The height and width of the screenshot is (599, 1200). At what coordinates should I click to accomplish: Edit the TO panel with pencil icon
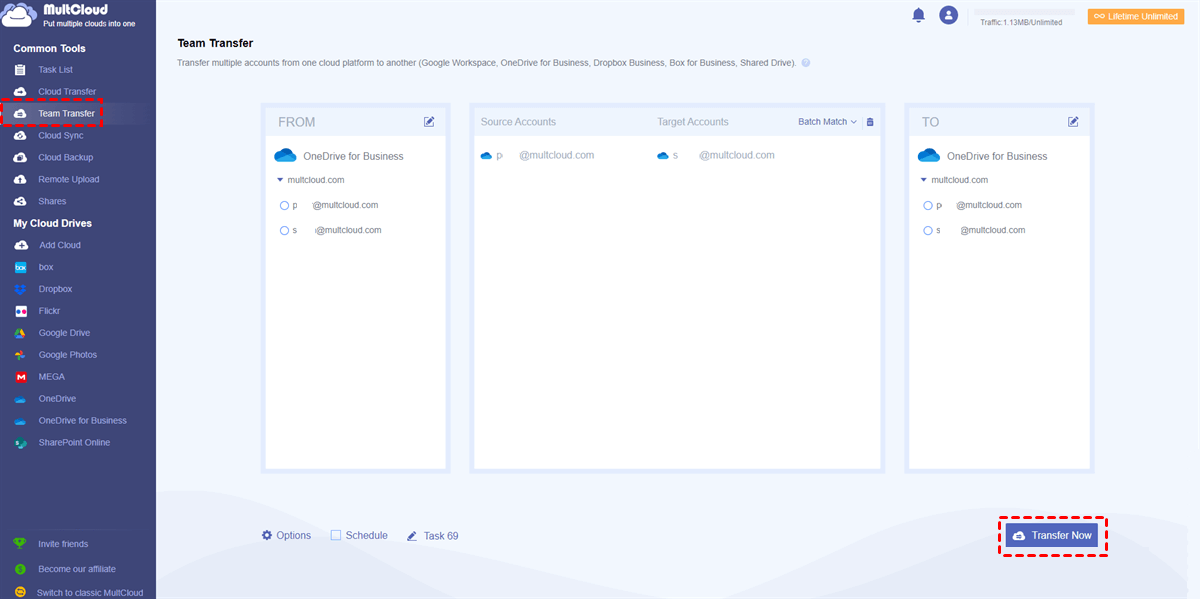click(1073, 122)
